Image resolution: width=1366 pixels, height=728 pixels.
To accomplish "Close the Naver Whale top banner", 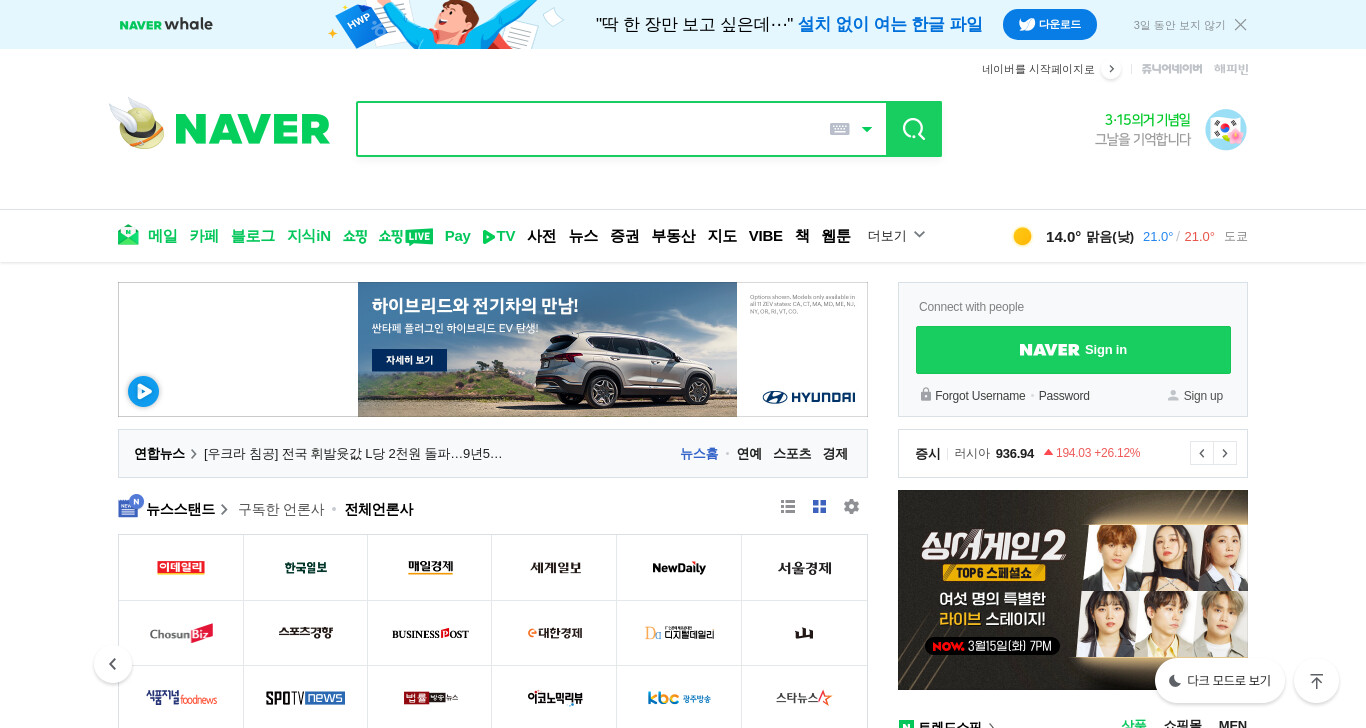I will (1240, 24).
